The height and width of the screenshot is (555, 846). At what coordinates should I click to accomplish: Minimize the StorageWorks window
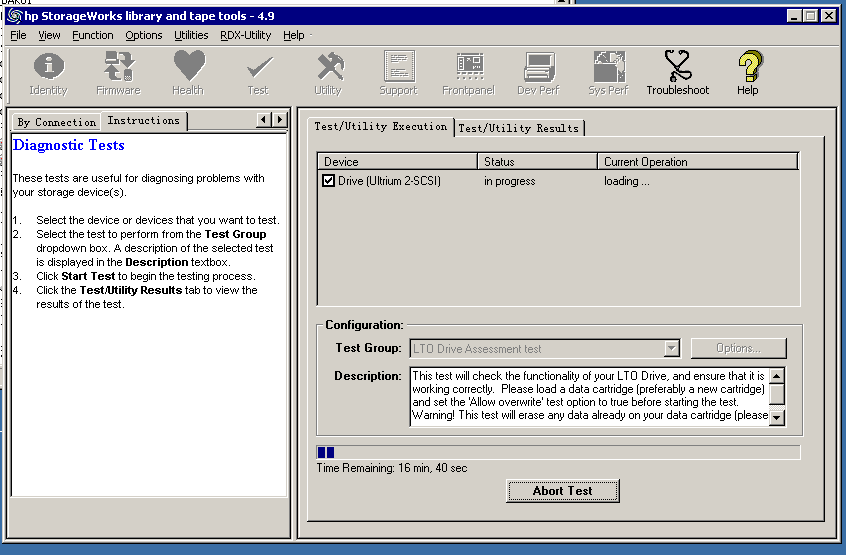[x=794, y=16]
